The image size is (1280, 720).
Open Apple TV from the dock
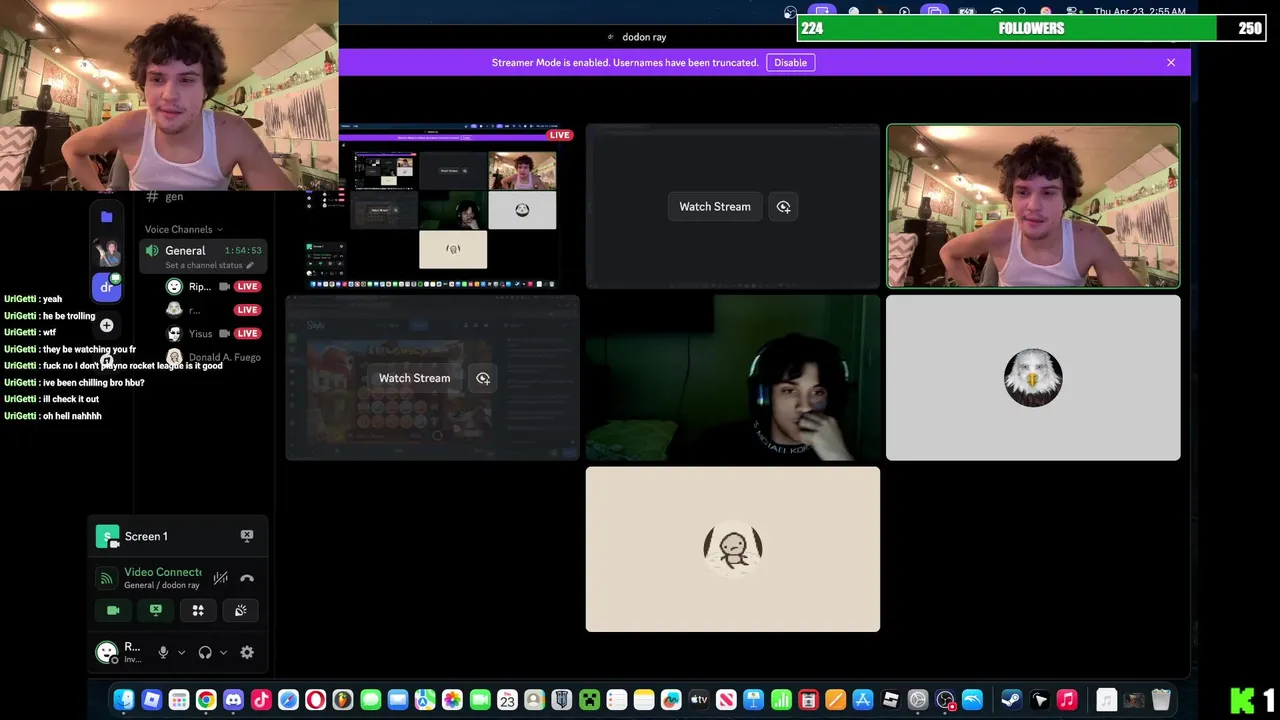click(x=699, y=700)
